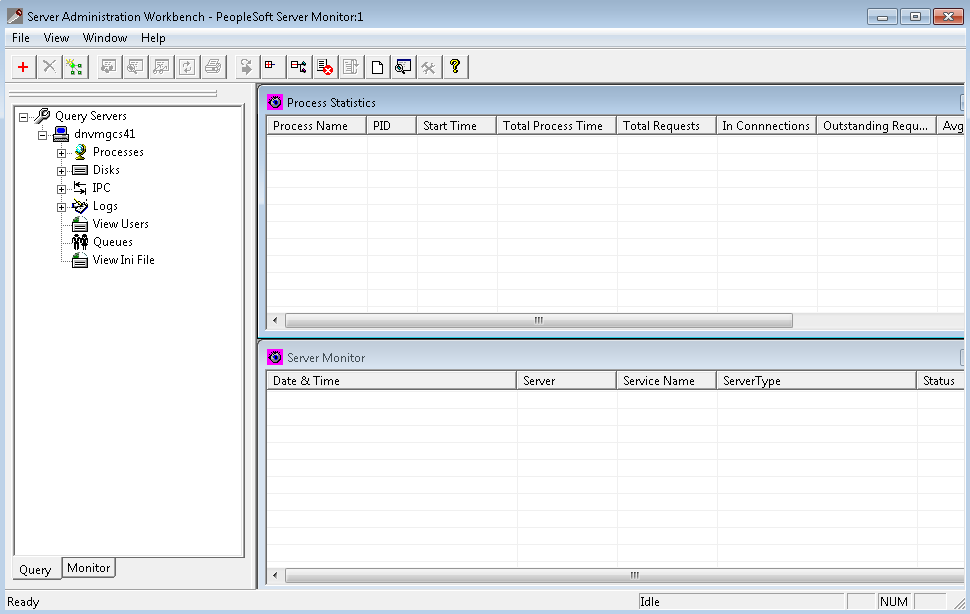Click the red plus add server icon
The image size is (970, 614).
(23, 67)
